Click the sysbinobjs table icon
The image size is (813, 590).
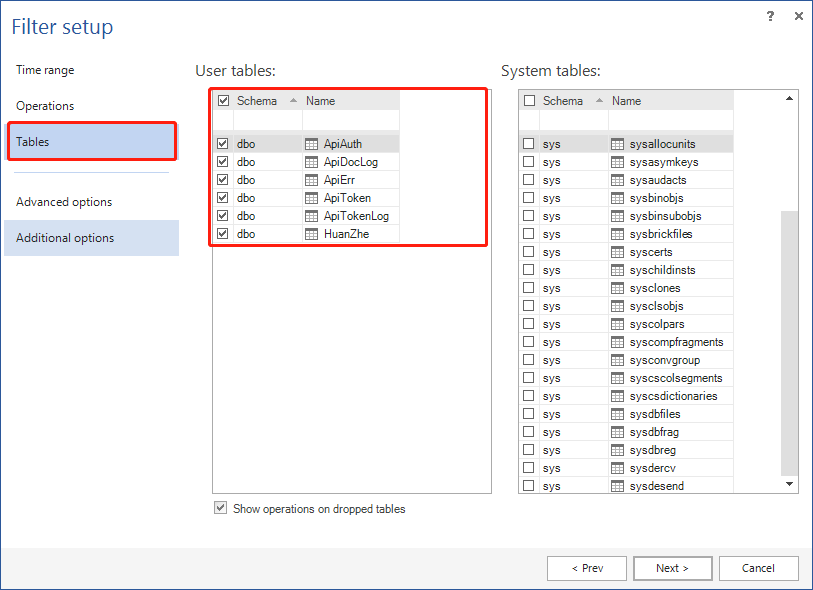pos(617,198)
